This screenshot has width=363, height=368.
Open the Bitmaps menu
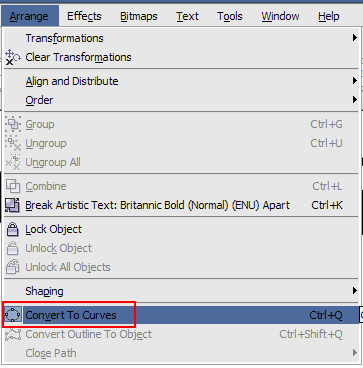point(140,16)
